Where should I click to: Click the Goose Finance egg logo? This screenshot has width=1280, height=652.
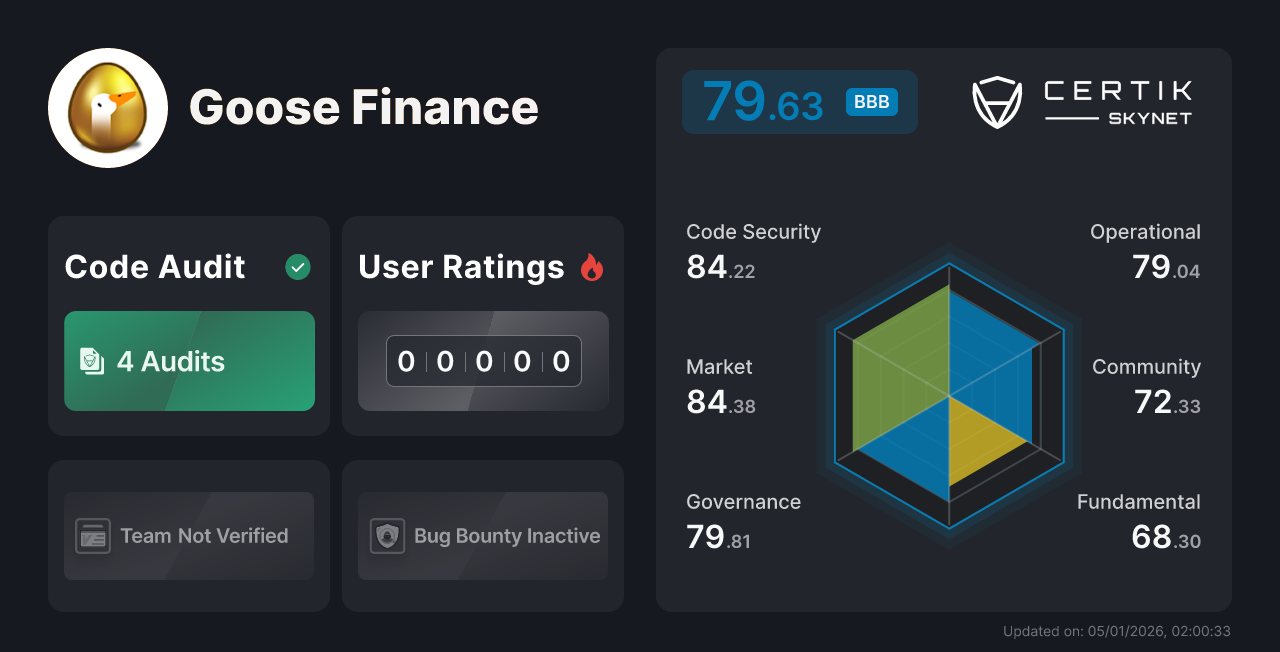tap(107, 107)
